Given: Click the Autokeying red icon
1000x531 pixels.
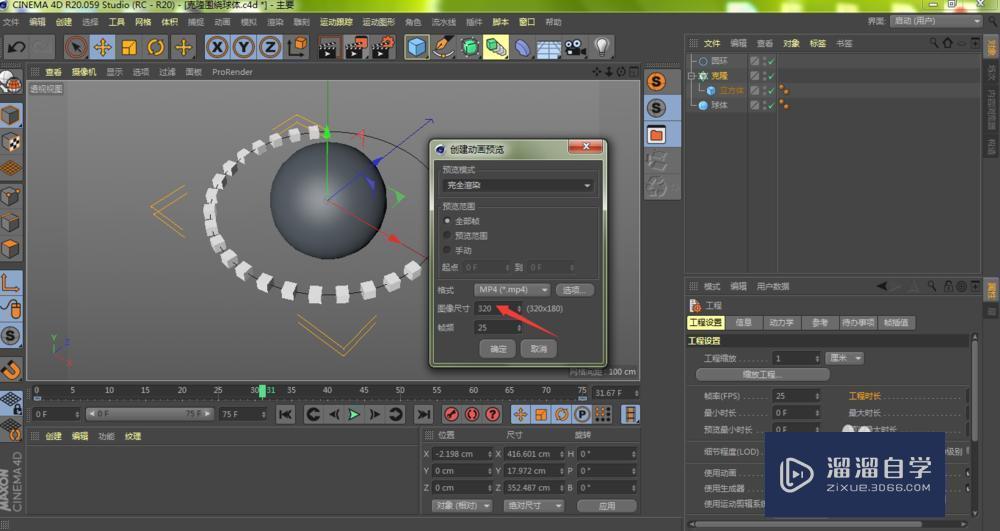Looking at the screenshot, I should [472, 414].
